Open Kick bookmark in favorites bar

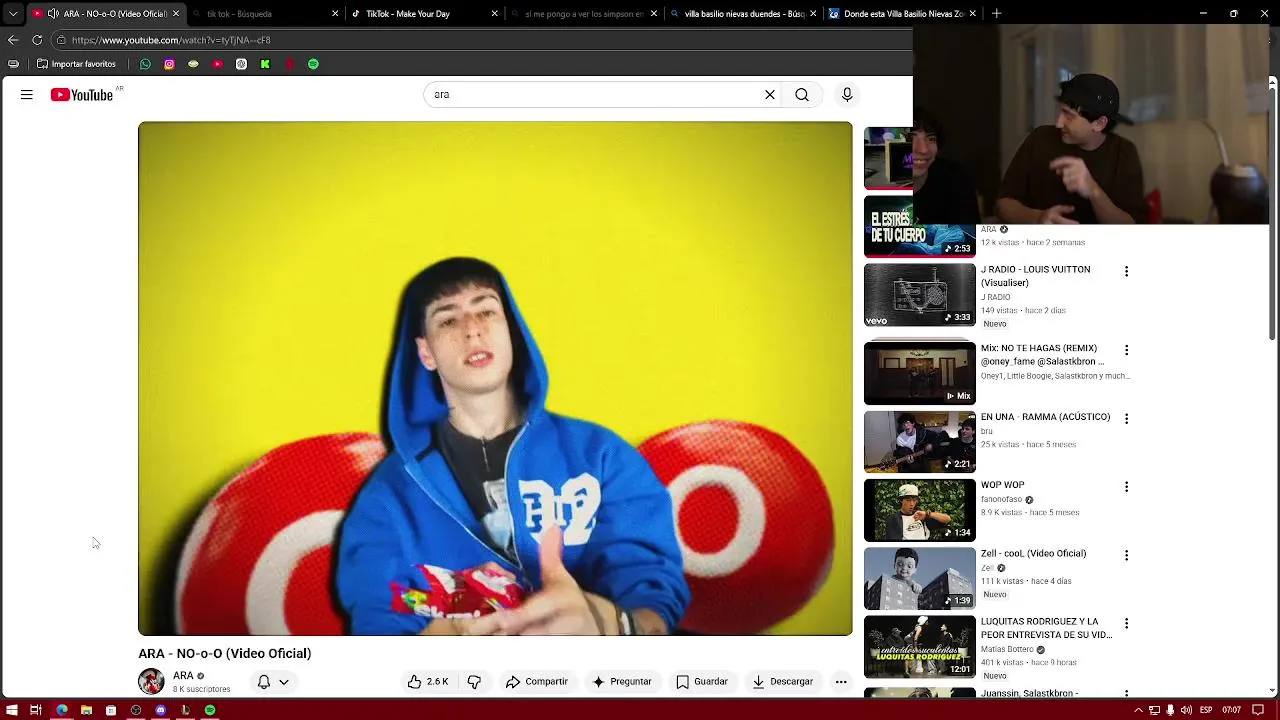coord(265,64)
